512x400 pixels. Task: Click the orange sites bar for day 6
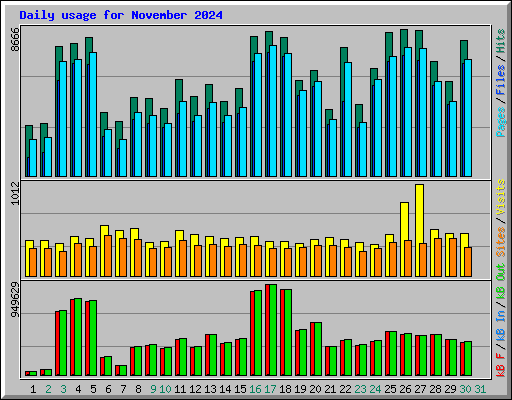pyautogui.click(x=108, y=256)
